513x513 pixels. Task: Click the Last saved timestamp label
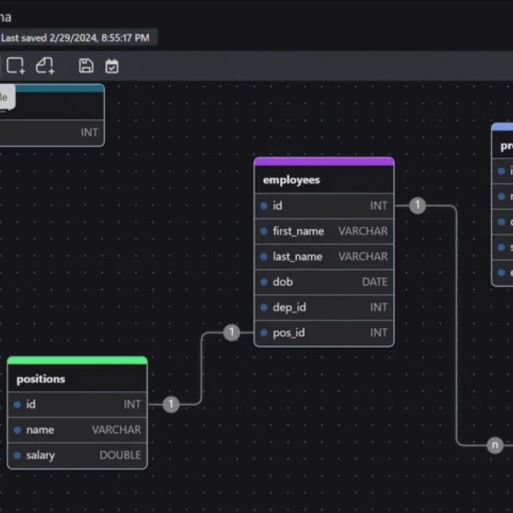click(75, 38)
